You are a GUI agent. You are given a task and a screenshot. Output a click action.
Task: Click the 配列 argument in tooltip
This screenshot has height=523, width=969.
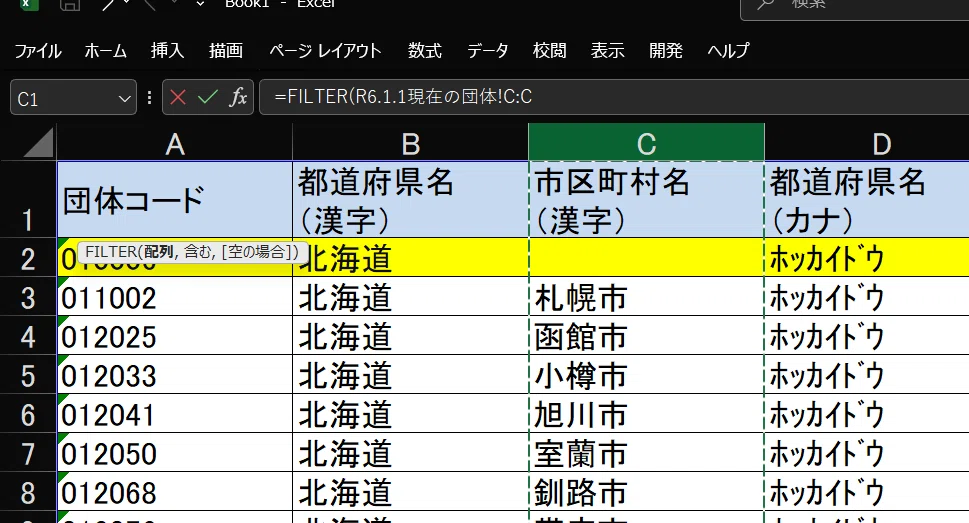point(159,252)
